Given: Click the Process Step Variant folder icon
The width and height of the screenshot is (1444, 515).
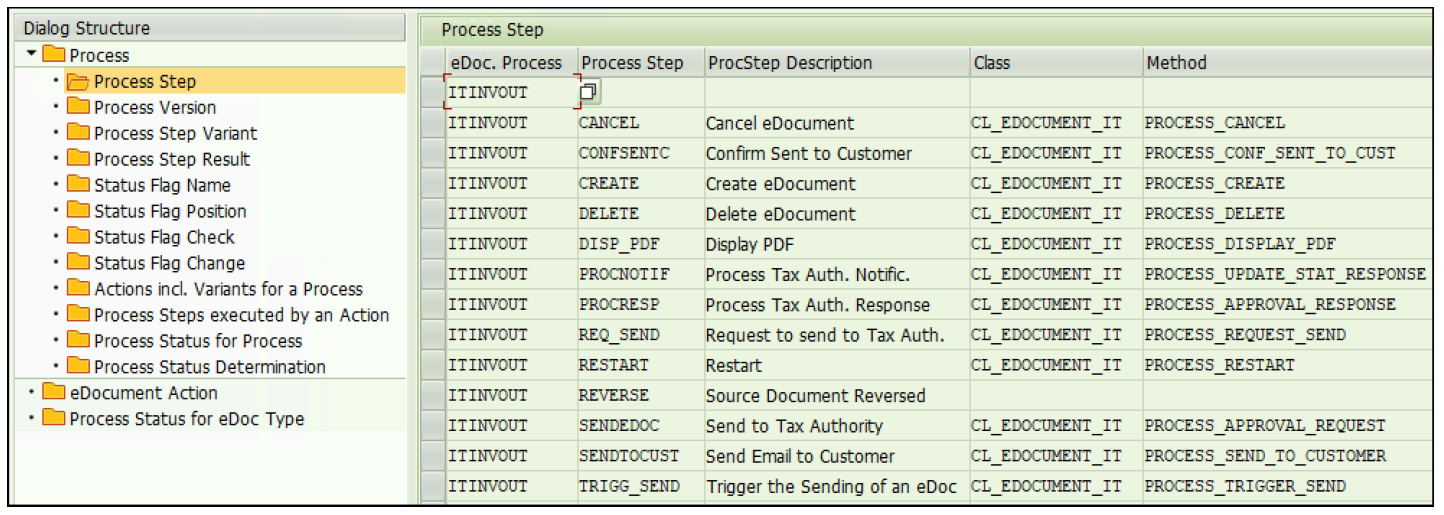Looking at the screenshot, I should point(78,133).
